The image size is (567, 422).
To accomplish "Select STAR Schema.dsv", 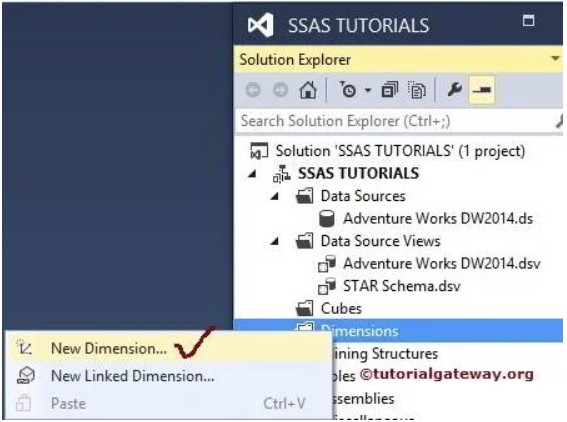I will [401, 286].
